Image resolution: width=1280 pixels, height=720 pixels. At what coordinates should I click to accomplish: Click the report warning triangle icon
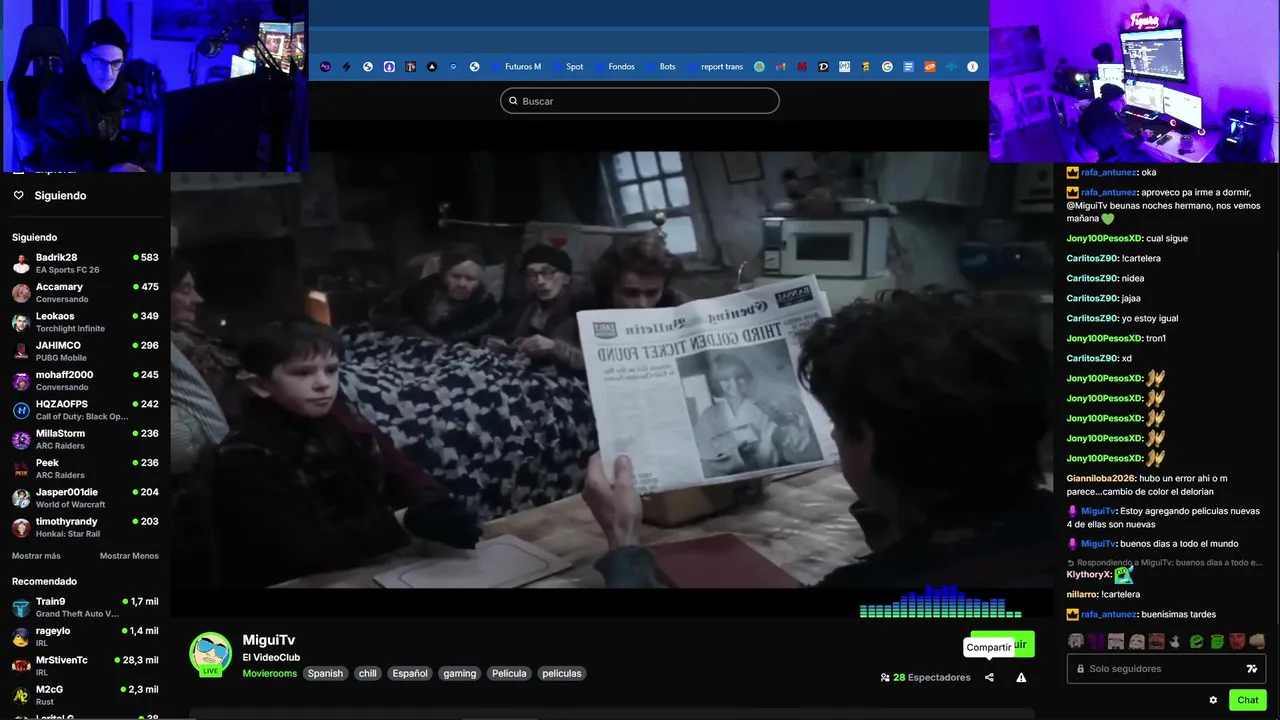[x=1021, y=677]
